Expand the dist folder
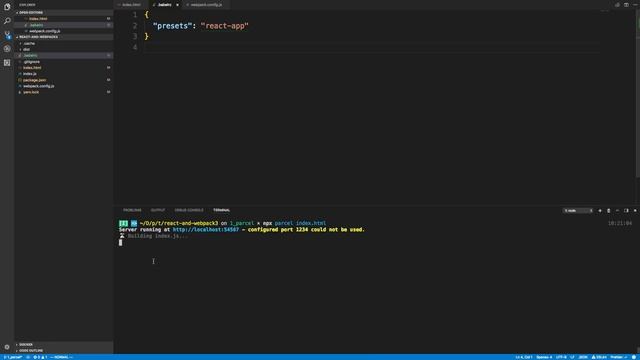640x360 pixels. pos(64,49)
